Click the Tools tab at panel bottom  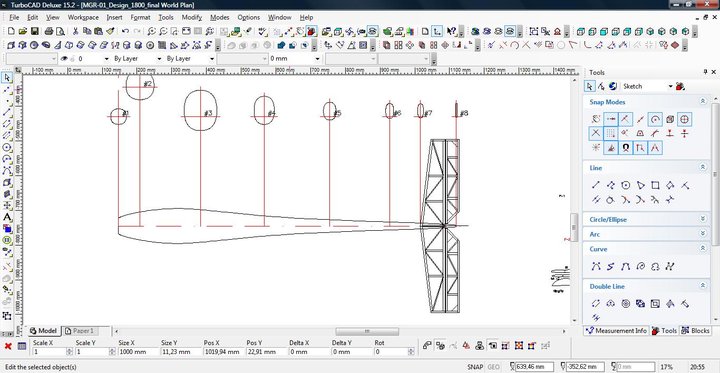coord(664,330)
